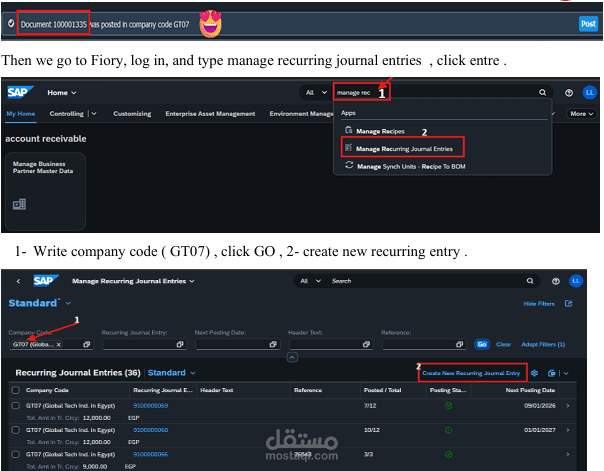
Task: Click the empty Search field
Action: point(426,281)
